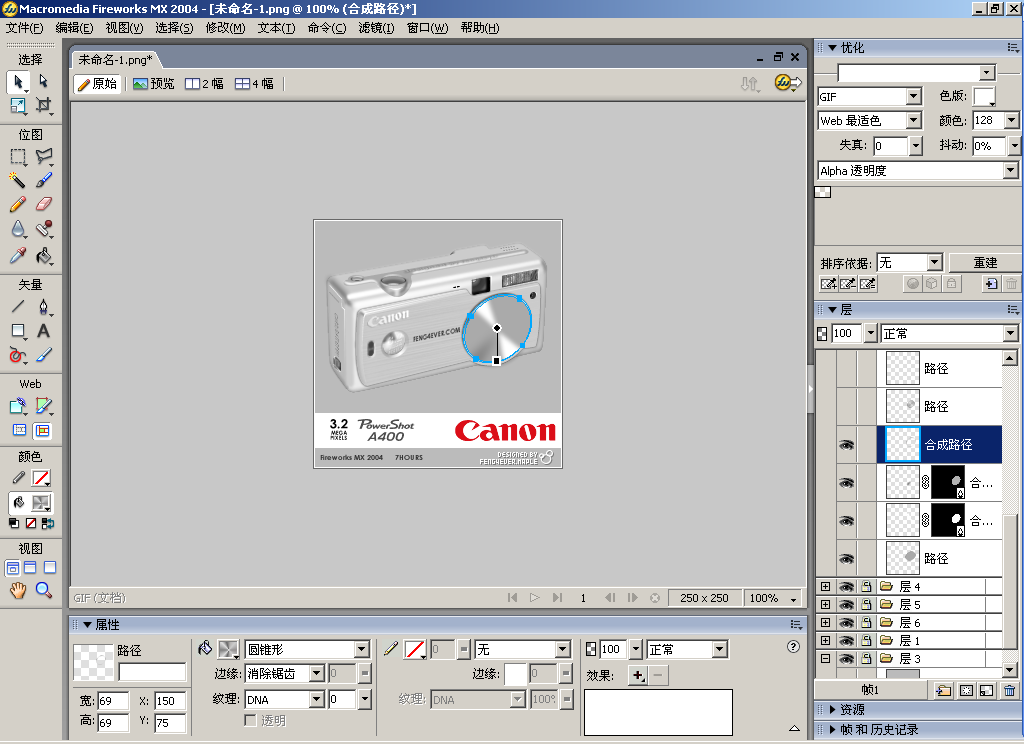Image resolution: width=1024 pixels, height=744 pixels.
Task: Select the Lasso tool
Action: pos(43,157)
